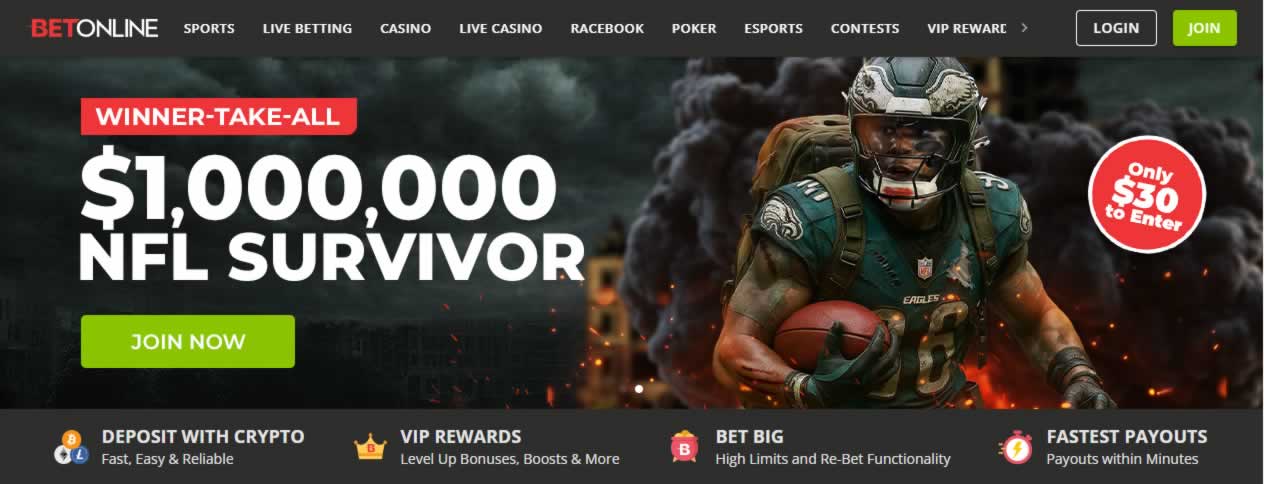This screenshot has width=1264, height=484.
Task: Open the Poker section
Action: 694,28
